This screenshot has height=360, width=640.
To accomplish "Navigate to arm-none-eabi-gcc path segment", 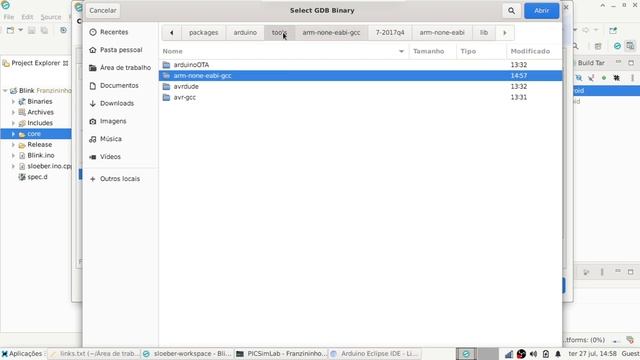I will 331,33.
